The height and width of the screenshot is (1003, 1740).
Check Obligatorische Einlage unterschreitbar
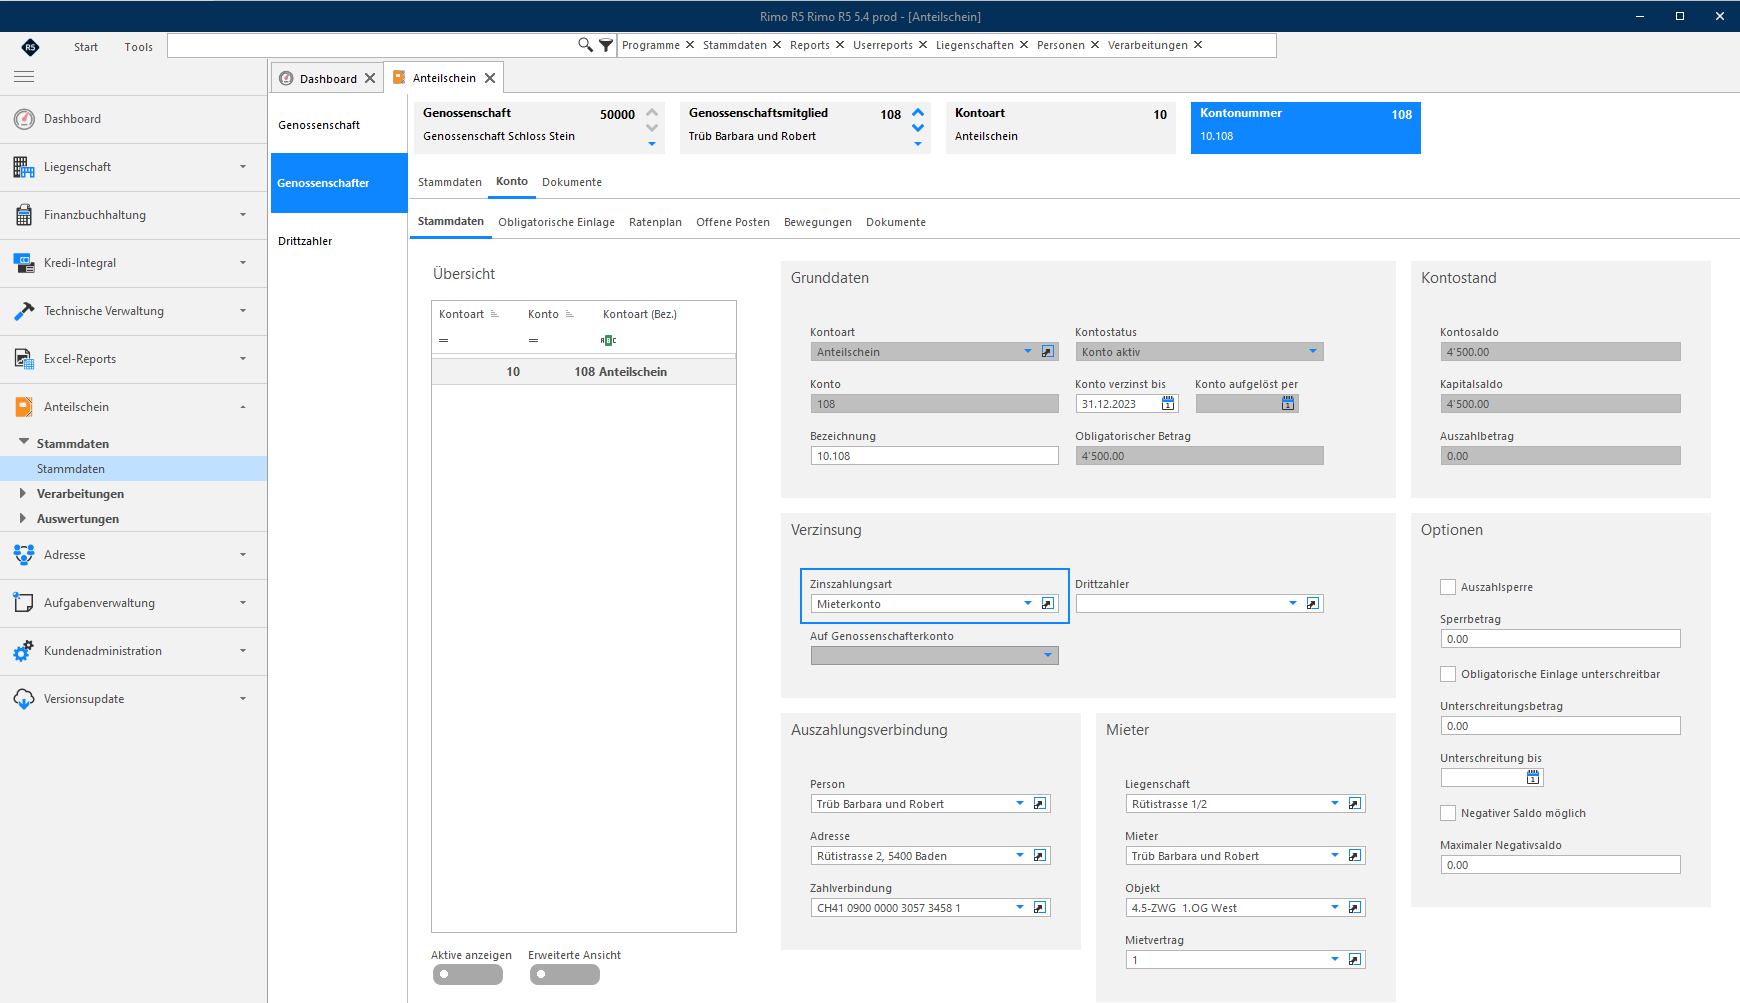click(x=1448, y=674)
